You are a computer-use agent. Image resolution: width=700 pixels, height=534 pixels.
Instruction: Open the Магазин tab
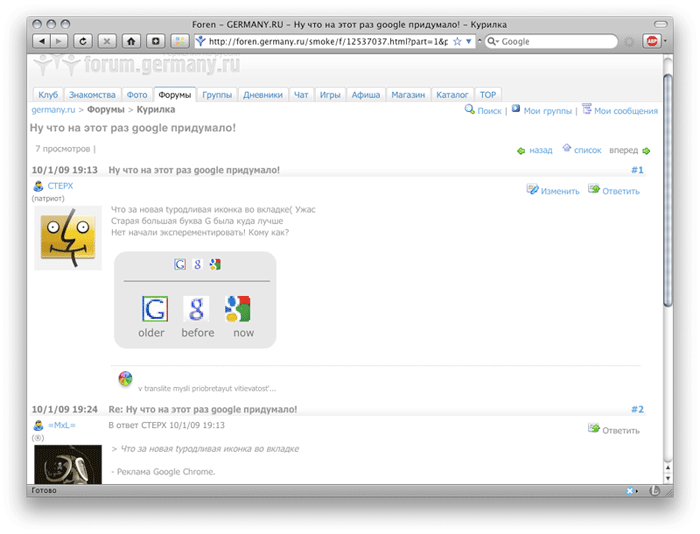pyautogui.click(x=409, y=95)
